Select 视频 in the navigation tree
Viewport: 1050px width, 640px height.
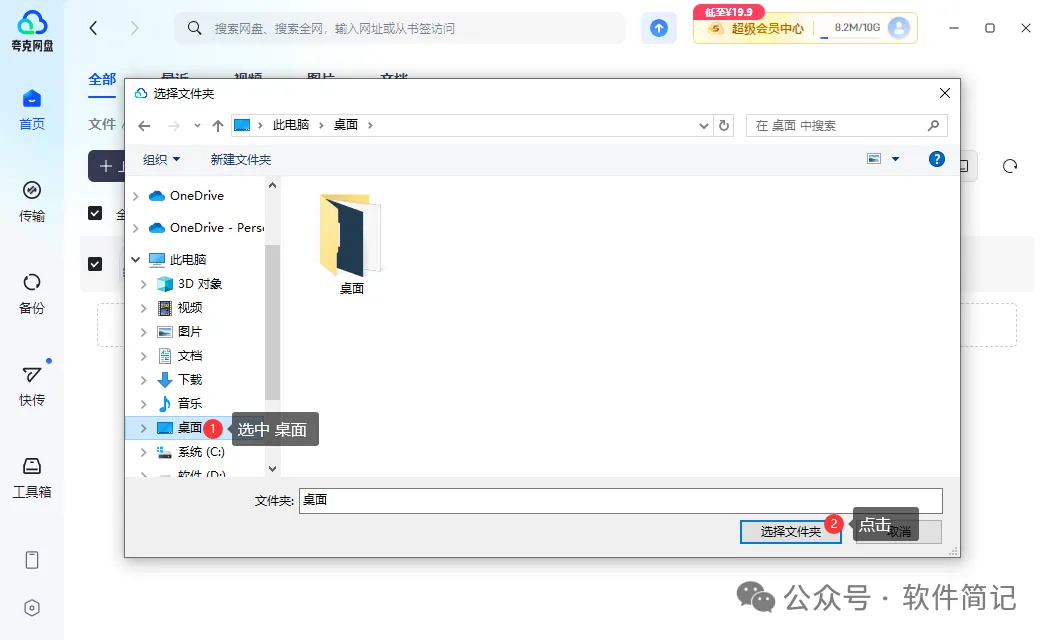[190, 308]
